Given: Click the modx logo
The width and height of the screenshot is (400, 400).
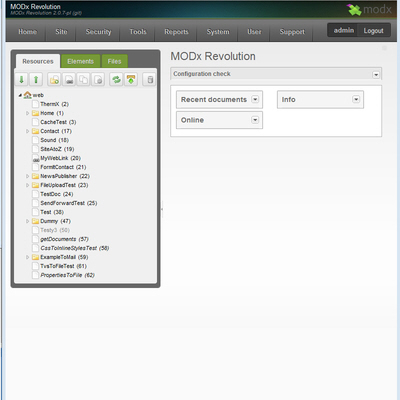Looking at the screenshot, I should coord(370,9).
